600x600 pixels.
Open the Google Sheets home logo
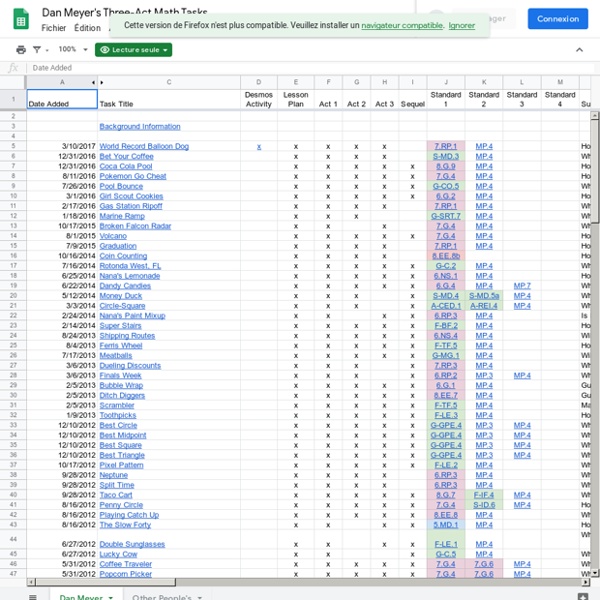pyautogui.click(x=21, y=19)
